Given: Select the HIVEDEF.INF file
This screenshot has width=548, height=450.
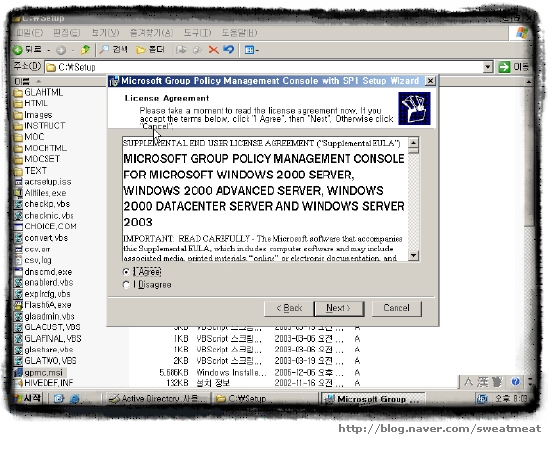Looking at the screenshot, I should 44,383.
